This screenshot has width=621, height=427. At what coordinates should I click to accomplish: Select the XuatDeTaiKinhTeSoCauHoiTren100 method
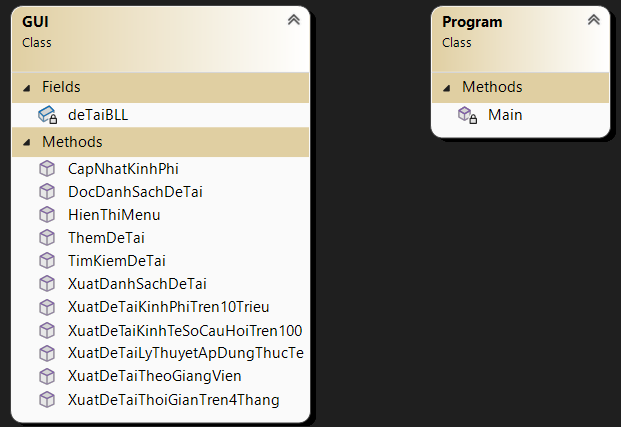(185, 330)
